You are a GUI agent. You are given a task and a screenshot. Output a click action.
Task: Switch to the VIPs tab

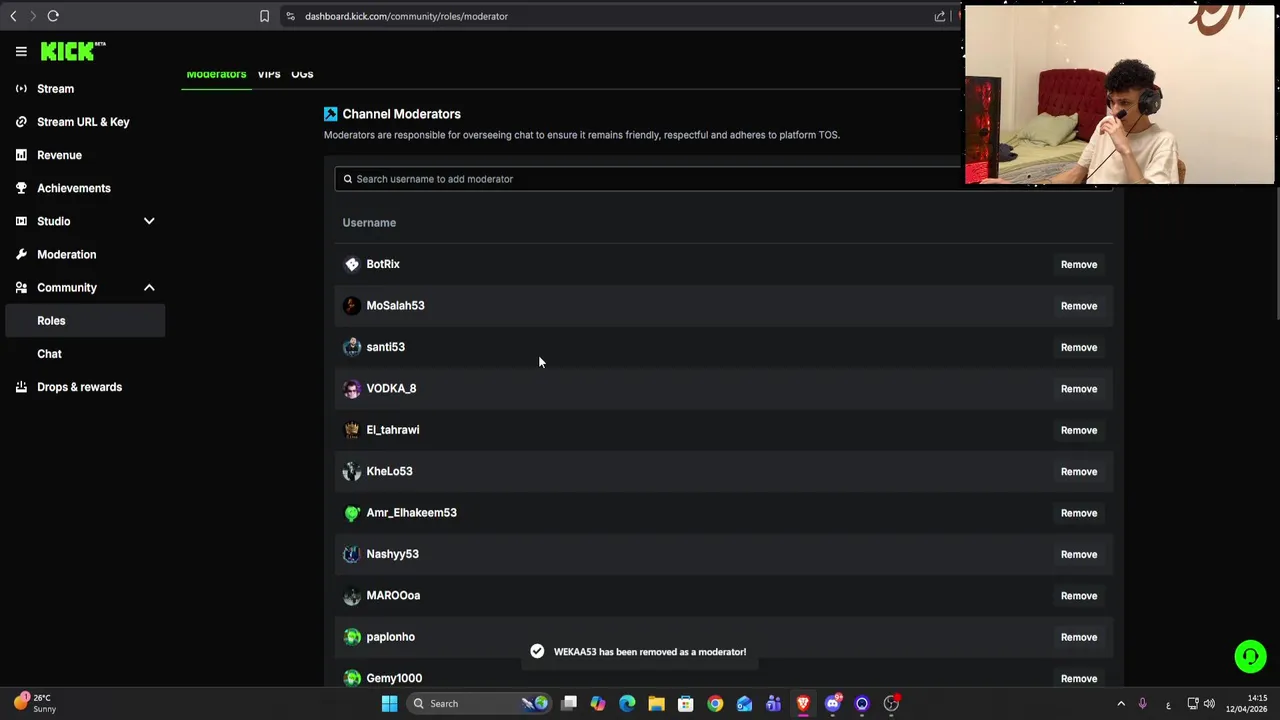[269, 75]
